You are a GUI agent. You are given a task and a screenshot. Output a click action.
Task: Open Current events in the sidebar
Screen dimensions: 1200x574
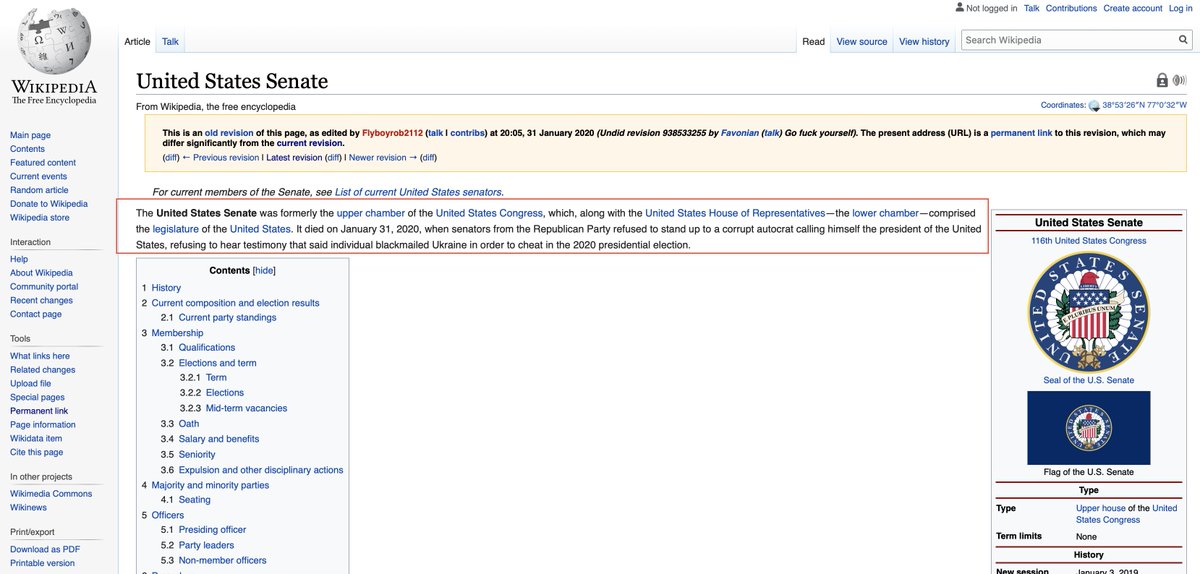(x=39, y=176)
